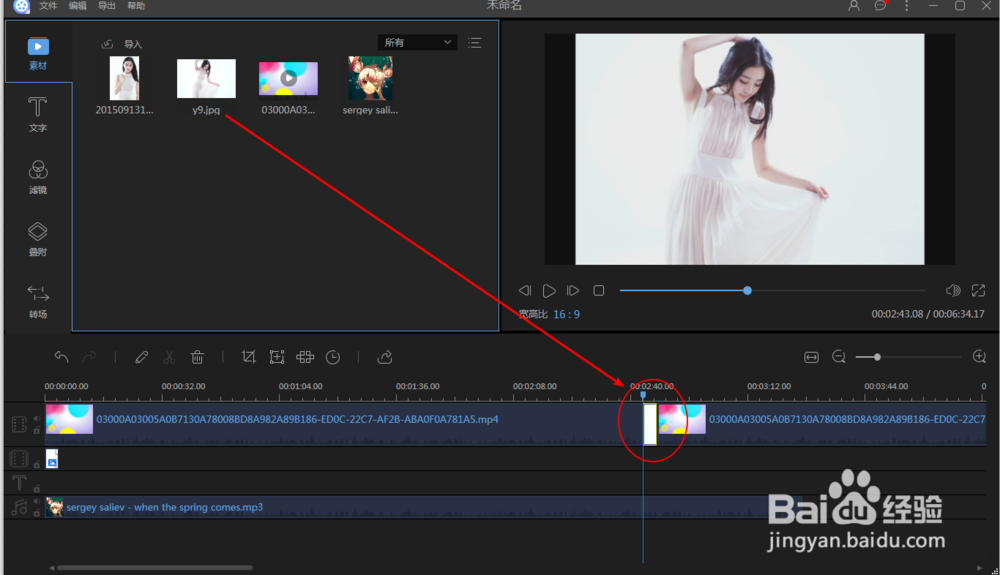Click timeline ruler at 00:01:04.00
Screen dimensions: 1000x575
tap(300, 386)
